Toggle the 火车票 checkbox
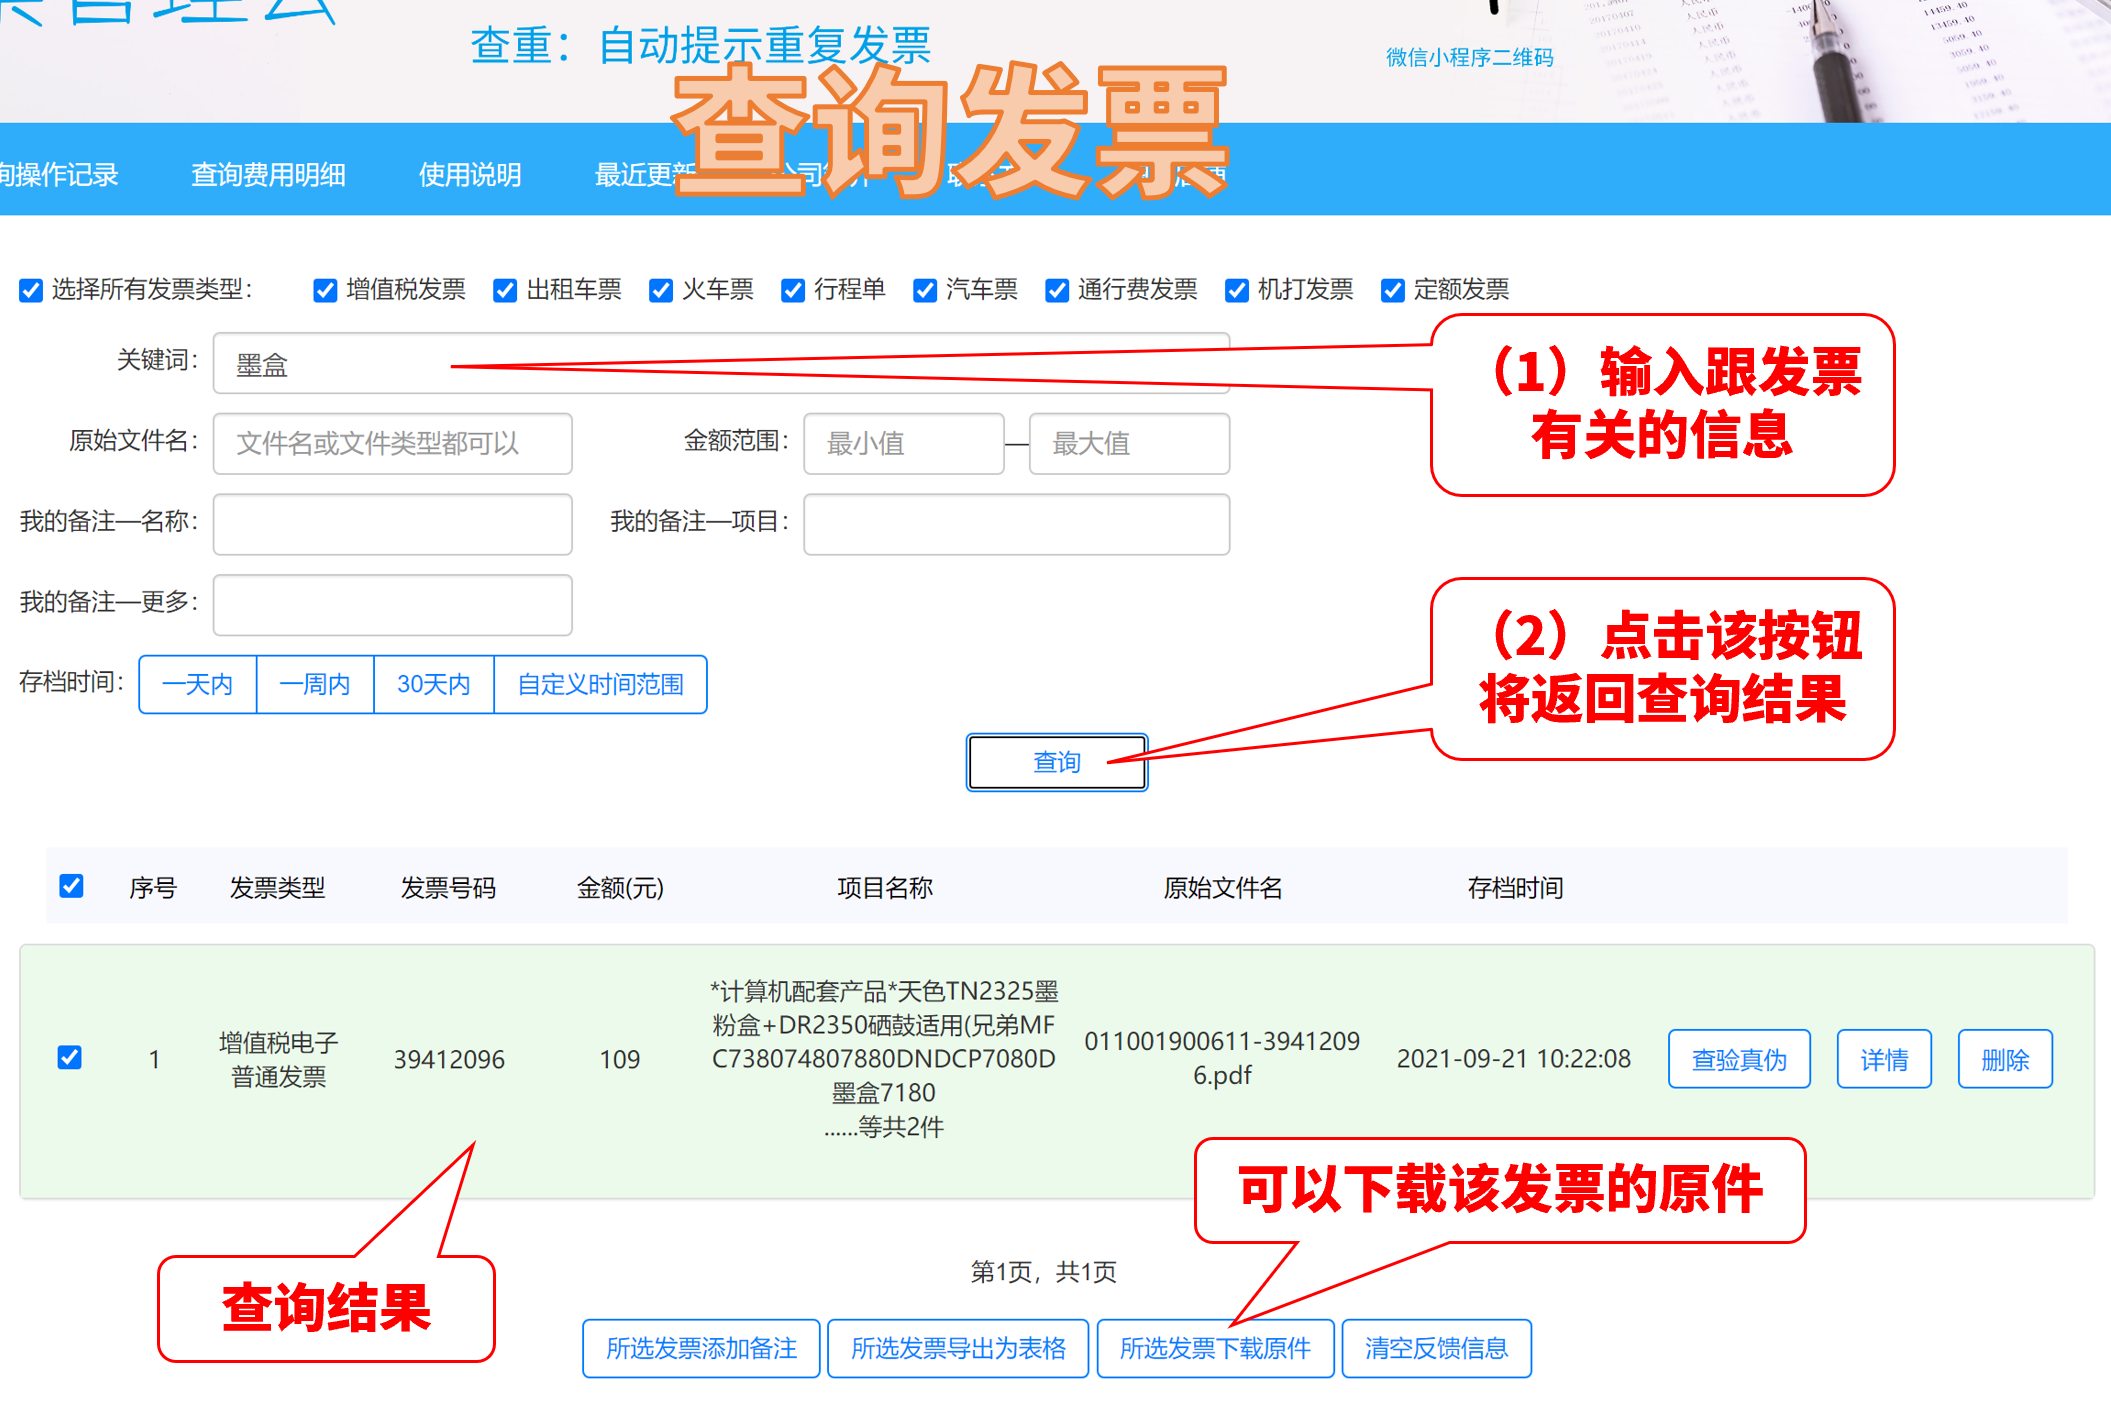 [661, 290]
